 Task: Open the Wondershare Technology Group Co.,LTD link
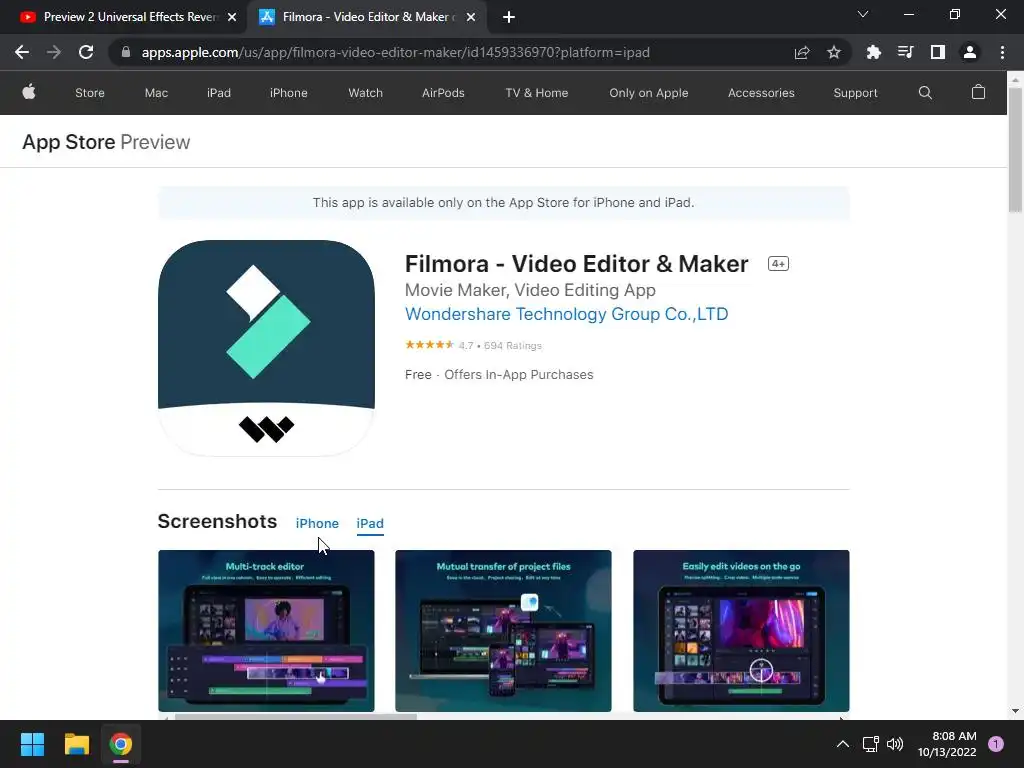pyautogui.click(x=566, y=314)
